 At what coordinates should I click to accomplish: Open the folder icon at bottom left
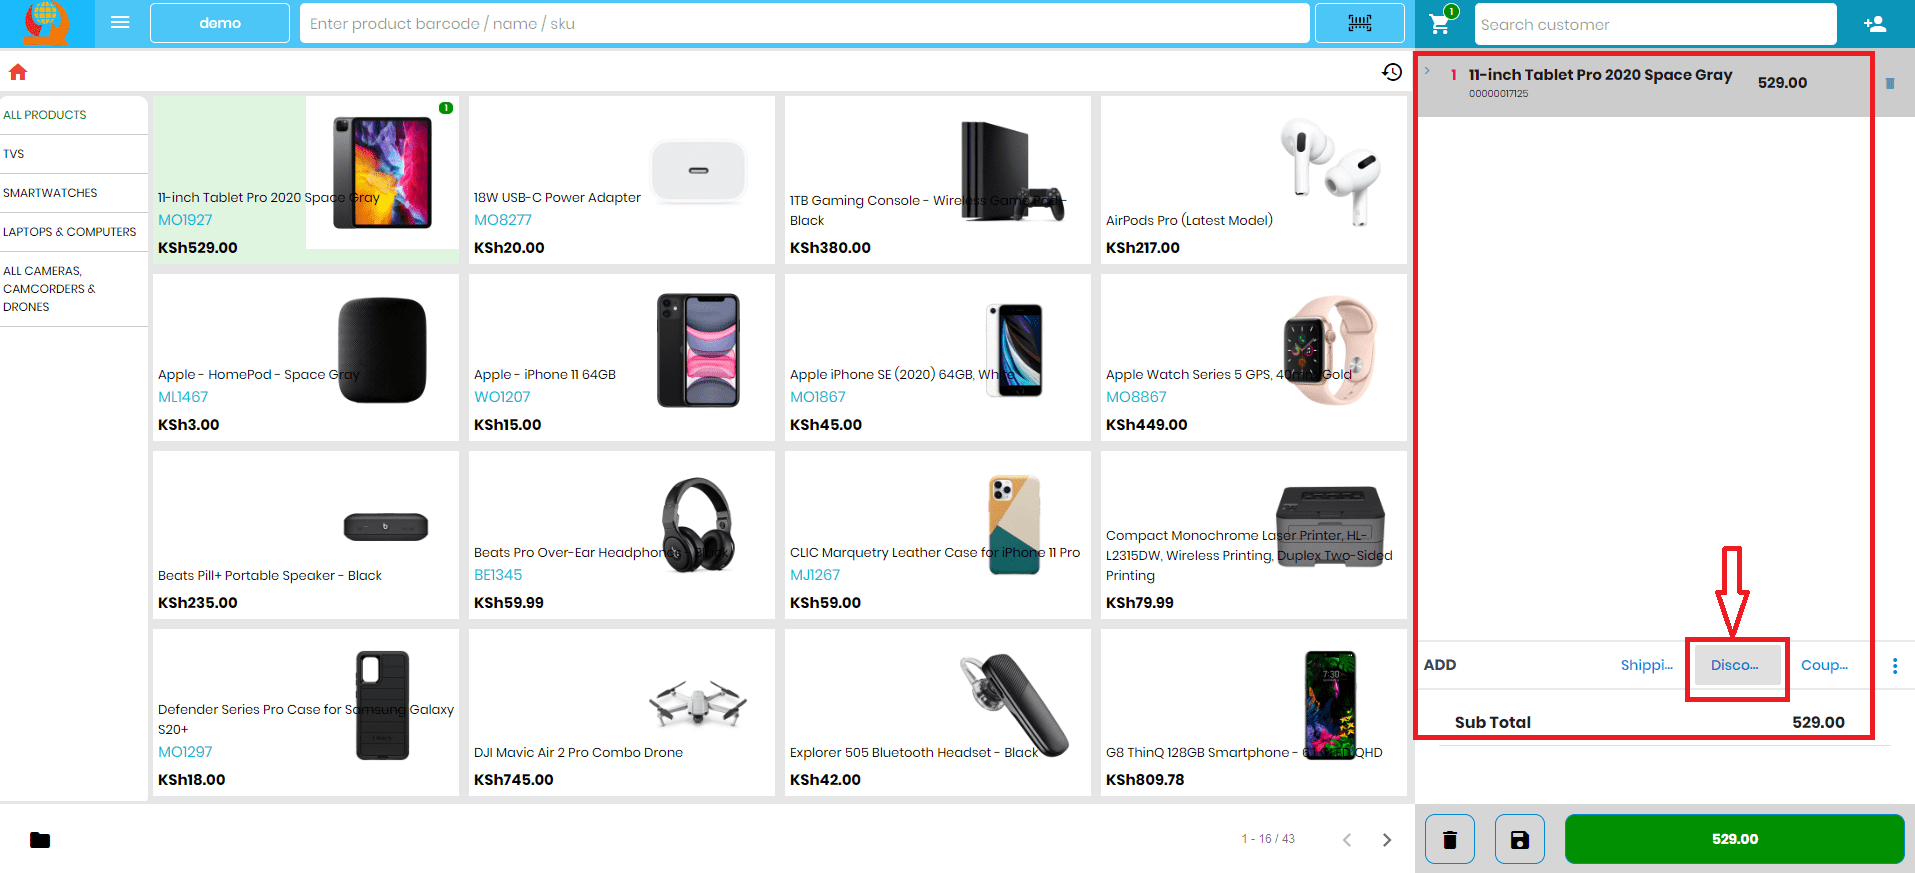[x=40, y=840]
